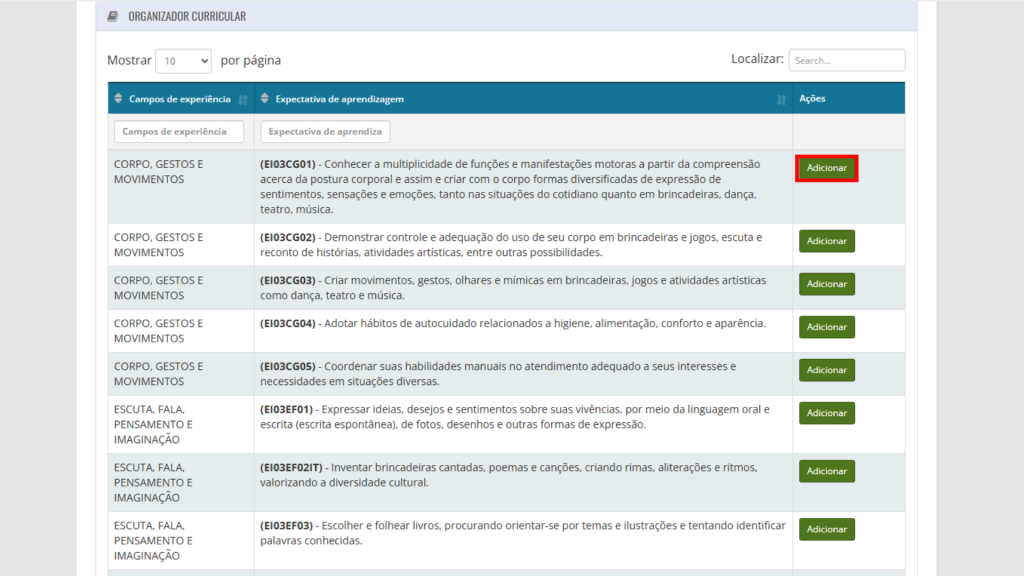Focus the Campos de experiência filter box
Viewport: 1024px width, 576px height.
click(x=179, y=131)
